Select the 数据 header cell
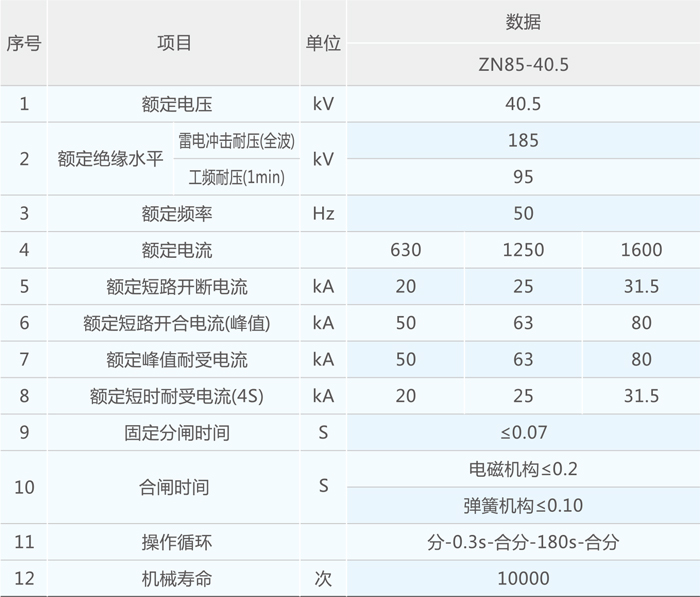The height and width of the screenshot is (597, 700). point(524,22)
